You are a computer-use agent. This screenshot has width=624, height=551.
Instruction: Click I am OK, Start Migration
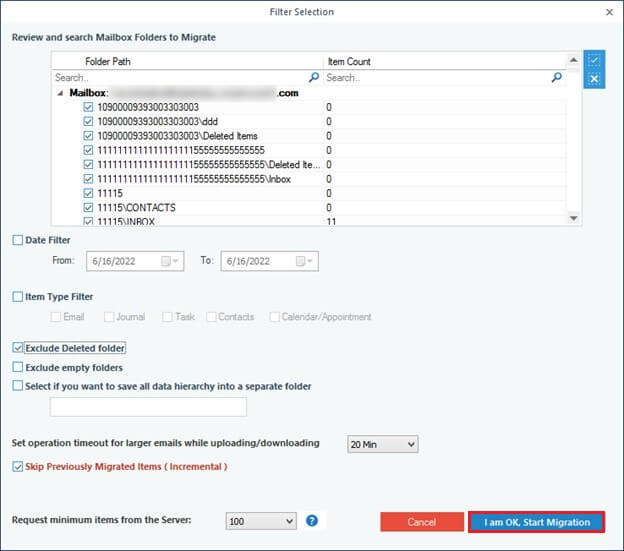(537, 522)
